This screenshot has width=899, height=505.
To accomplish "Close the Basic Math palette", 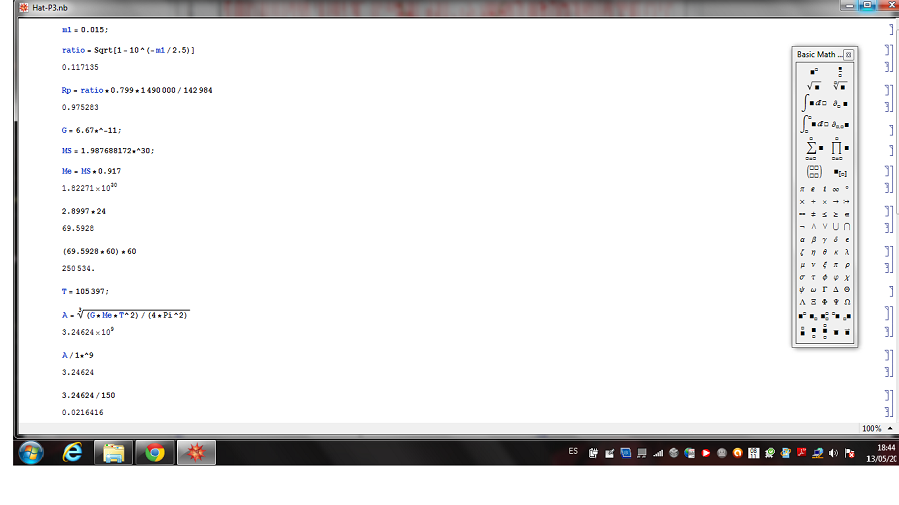I will [x=849, y=54].
